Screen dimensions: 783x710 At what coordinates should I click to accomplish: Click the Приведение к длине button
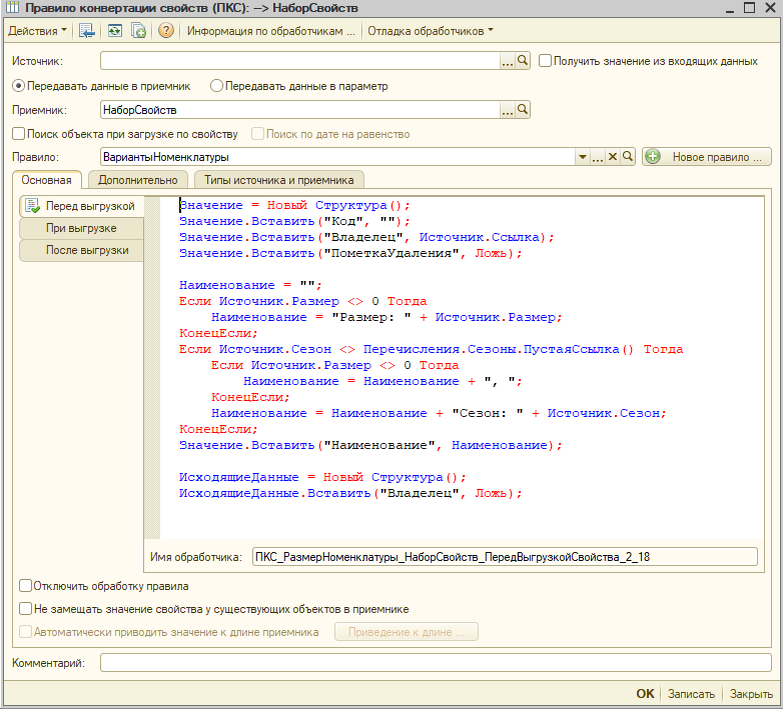(406, 632)
